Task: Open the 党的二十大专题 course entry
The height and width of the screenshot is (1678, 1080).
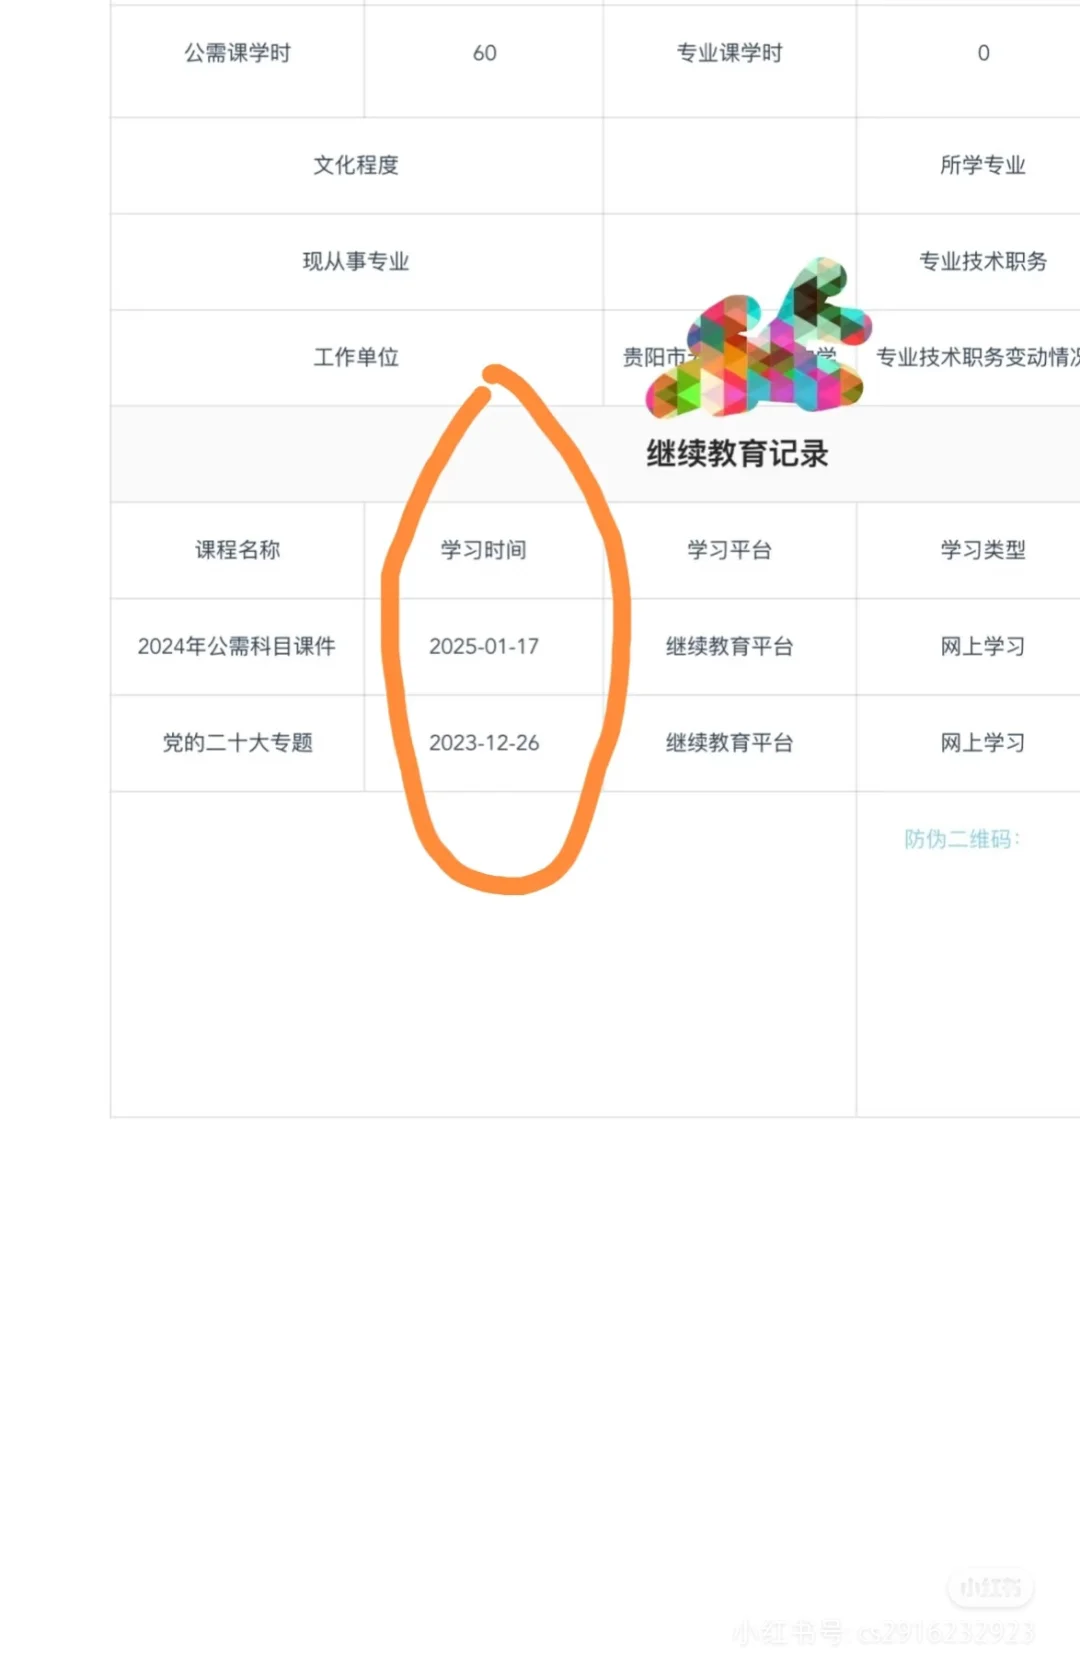Action: pos(237,742)
